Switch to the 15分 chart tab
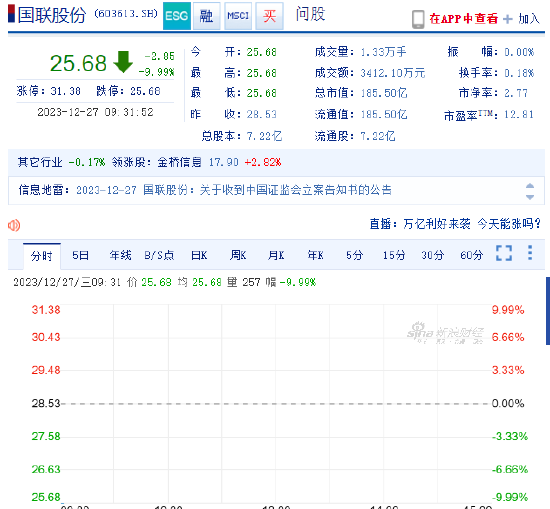 pos(394,255)
